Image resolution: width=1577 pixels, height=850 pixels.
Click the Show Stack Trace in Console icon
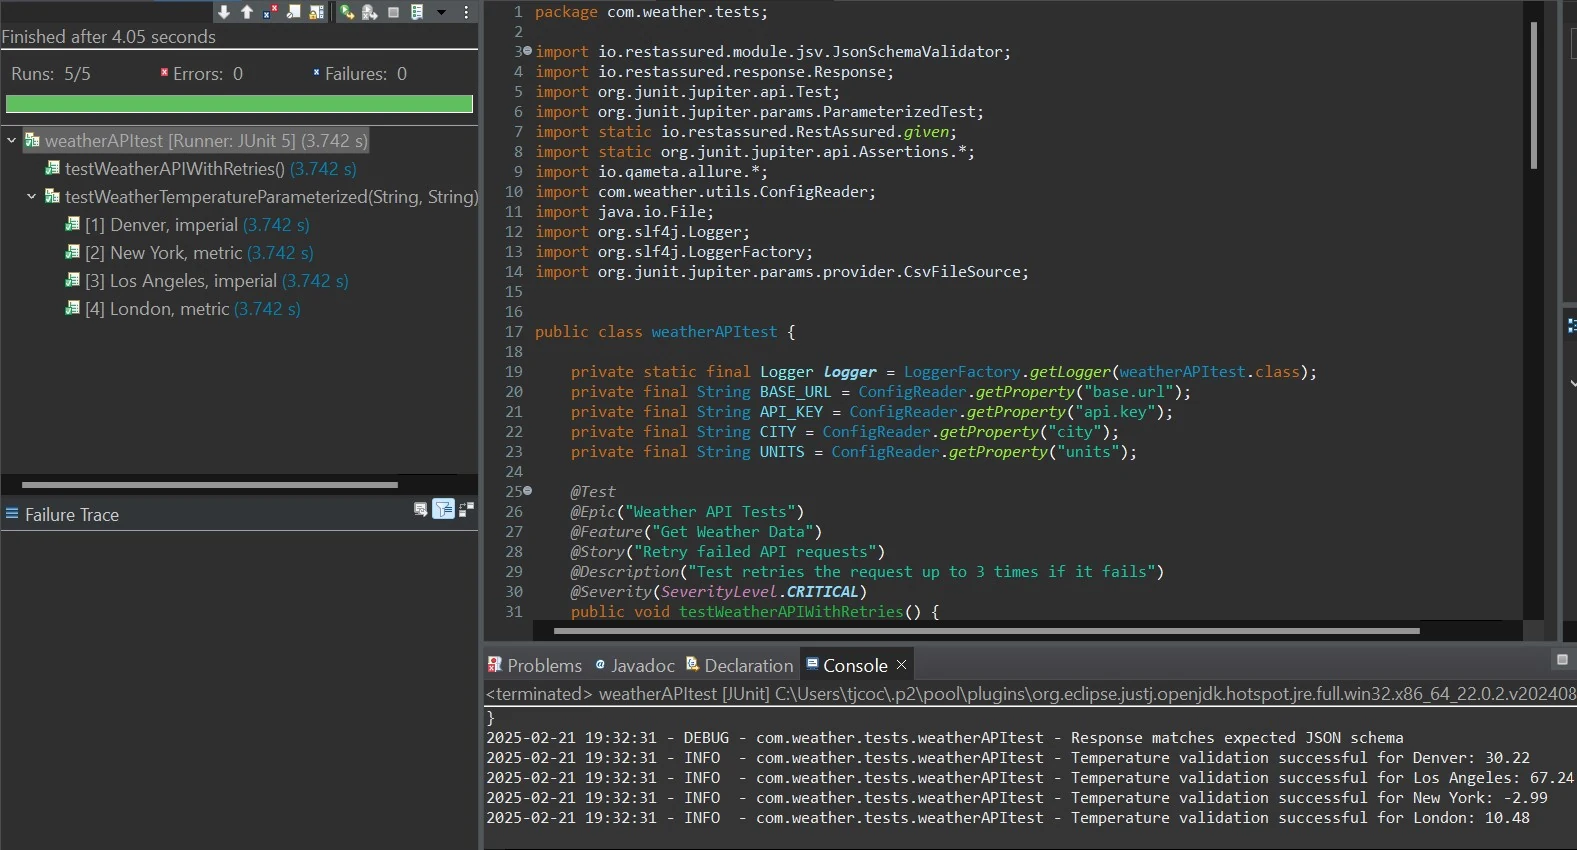pos(421,509)
